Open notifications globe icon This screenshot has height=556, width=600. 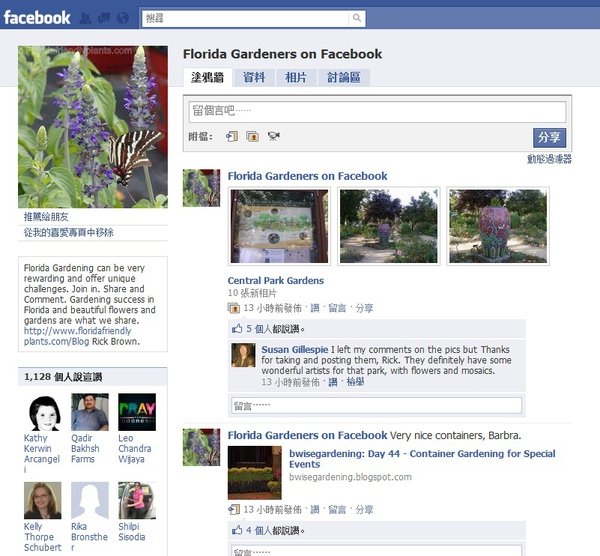pyautogui.click(x=123, y=18)
